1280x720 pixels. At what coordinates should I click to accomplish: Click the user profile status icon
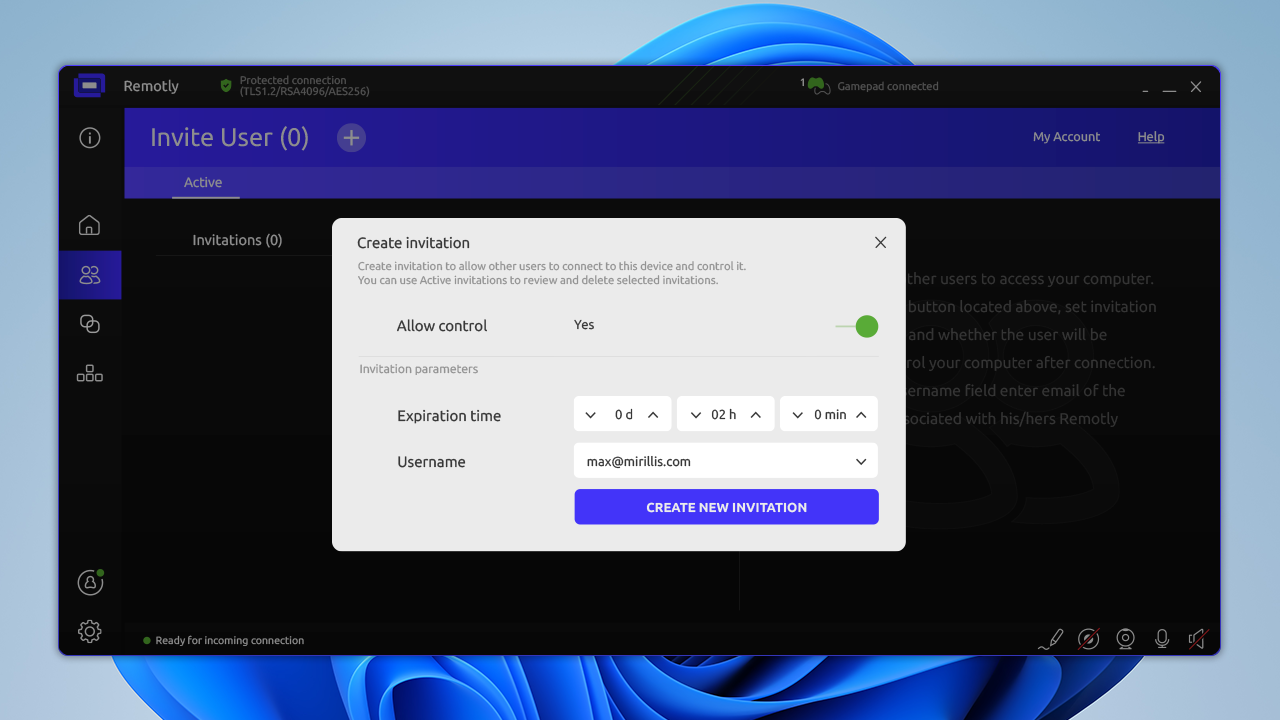pos(90,582)
